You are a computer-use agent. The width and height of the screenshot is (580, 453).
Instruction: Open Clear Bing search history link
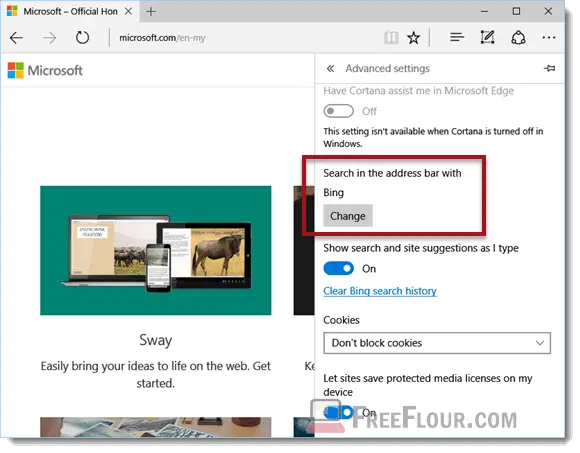tap(380, 291)
